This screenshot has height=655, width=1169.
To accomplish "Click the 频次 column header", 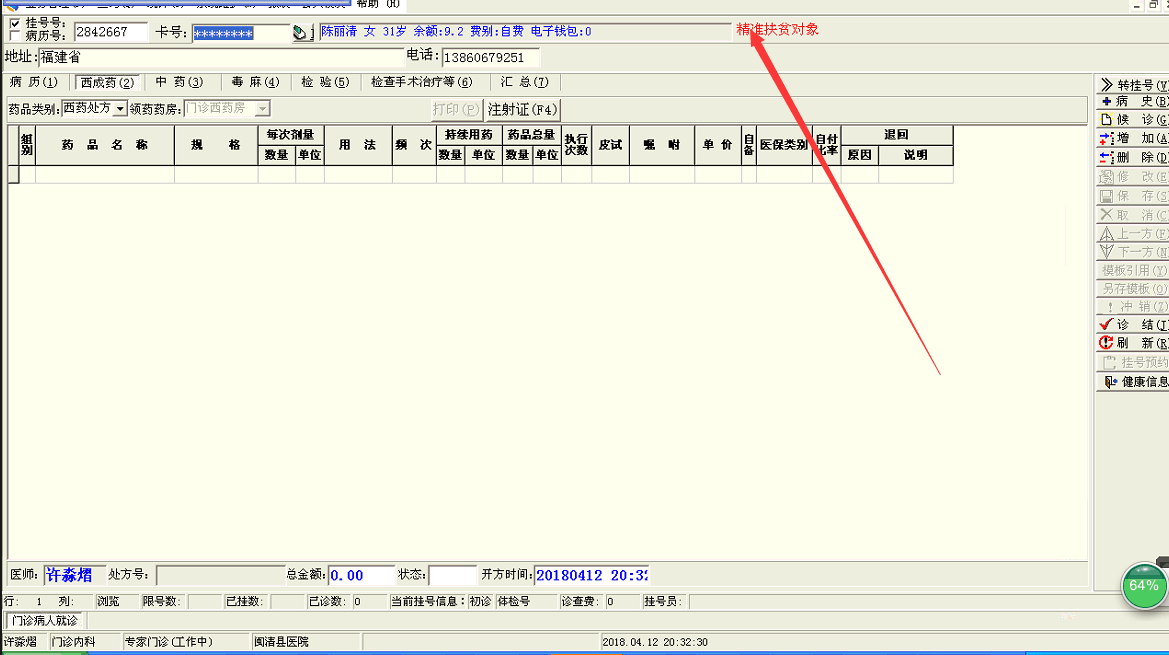I will (x=414, y=145).
